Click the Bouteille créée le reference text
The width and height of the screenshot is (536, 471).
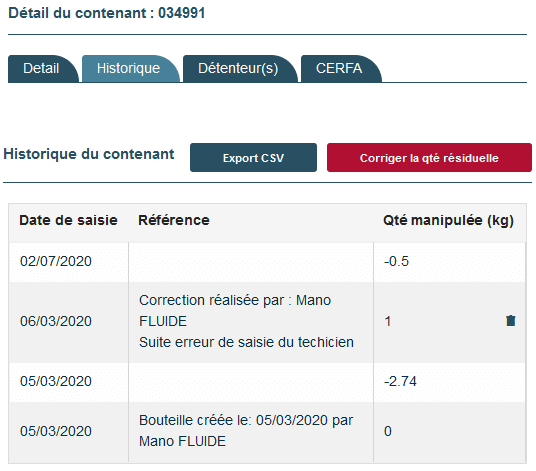click(x=246, y=431)
